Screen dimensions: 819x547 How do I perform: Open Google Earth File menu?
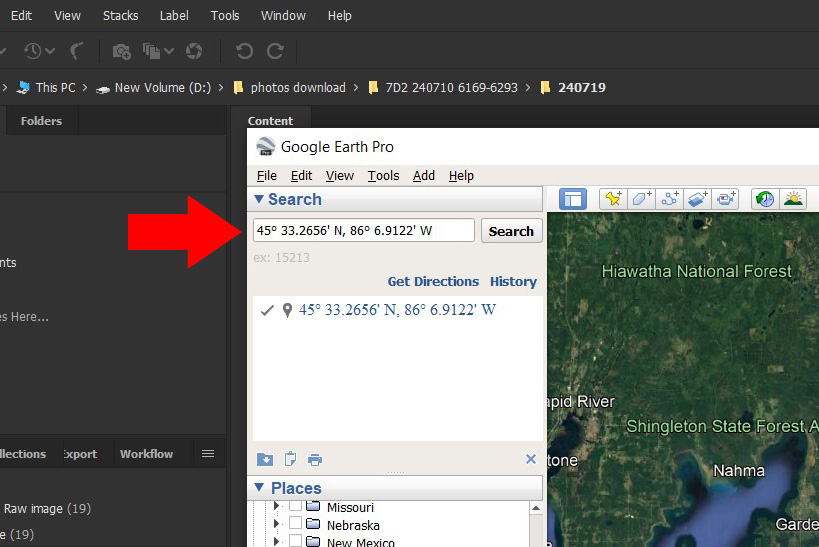266,176
